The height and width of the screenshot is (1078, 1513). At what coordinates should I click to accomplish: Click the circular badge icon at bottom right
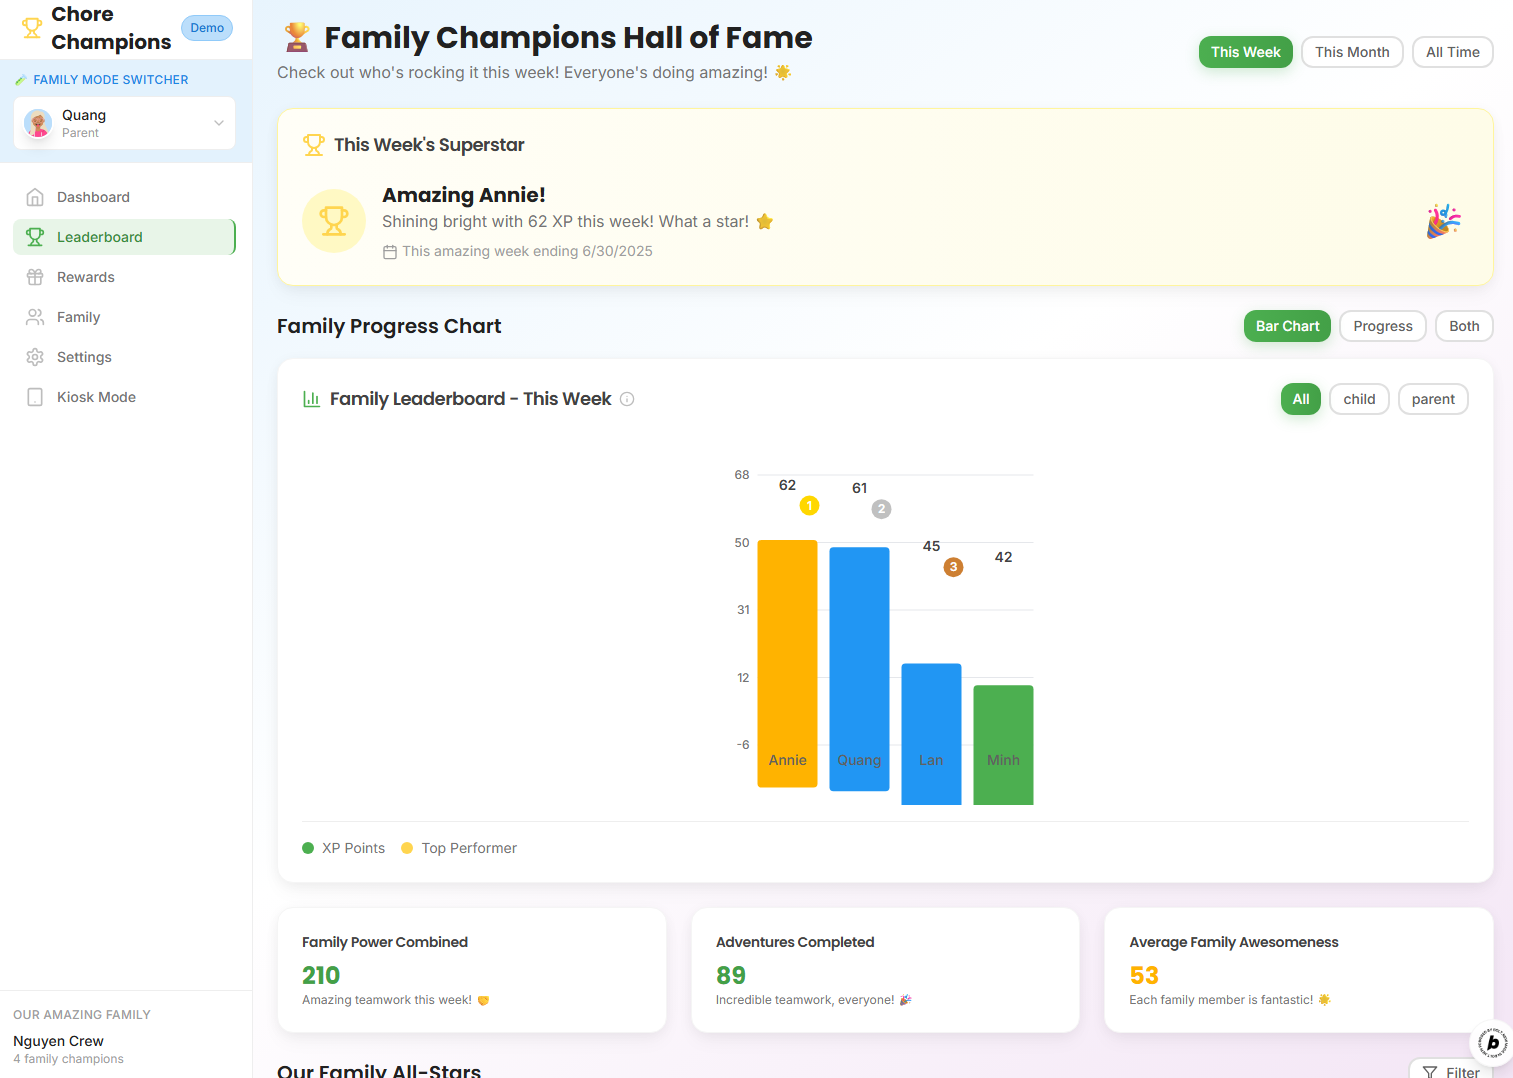[x=1491, y=1043]
